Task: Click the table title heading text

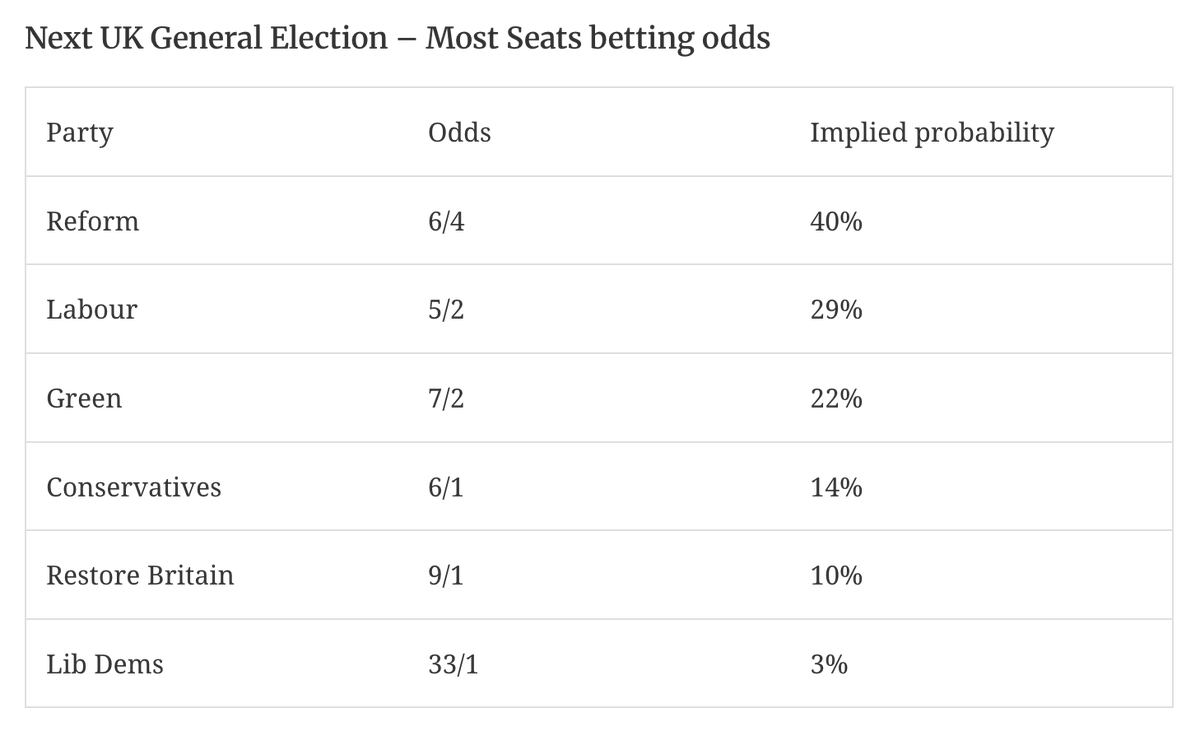Action: click(x=397, y=39)
